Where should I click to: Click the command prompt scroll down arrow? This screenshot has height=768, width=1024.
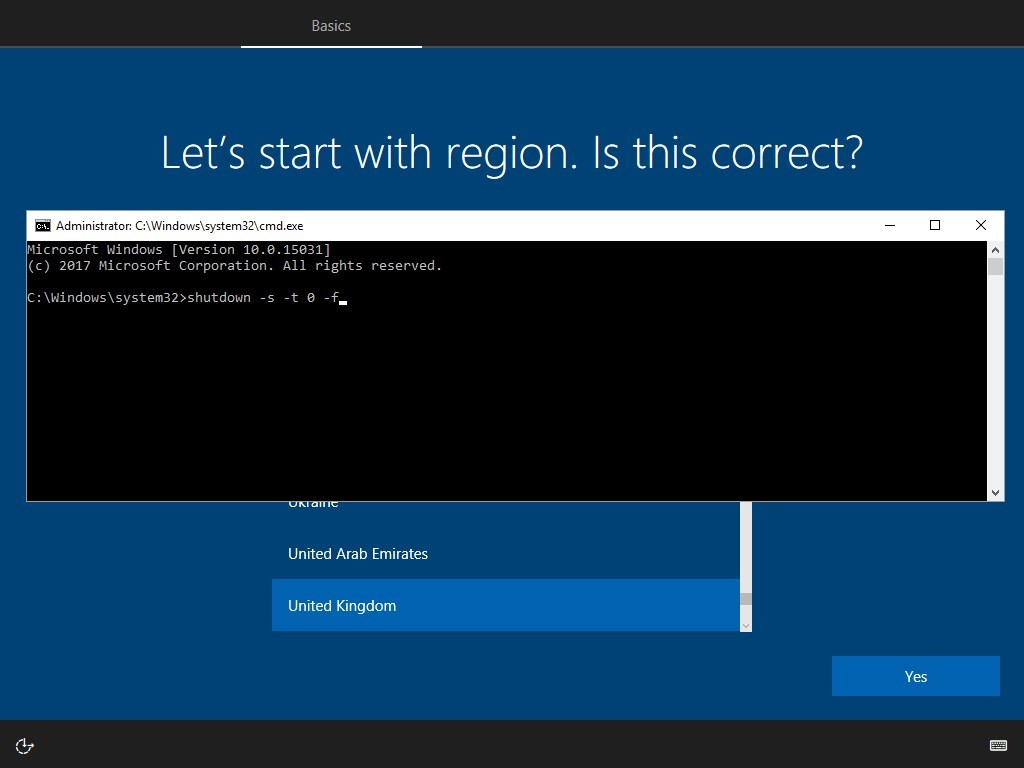pos(995,493)
